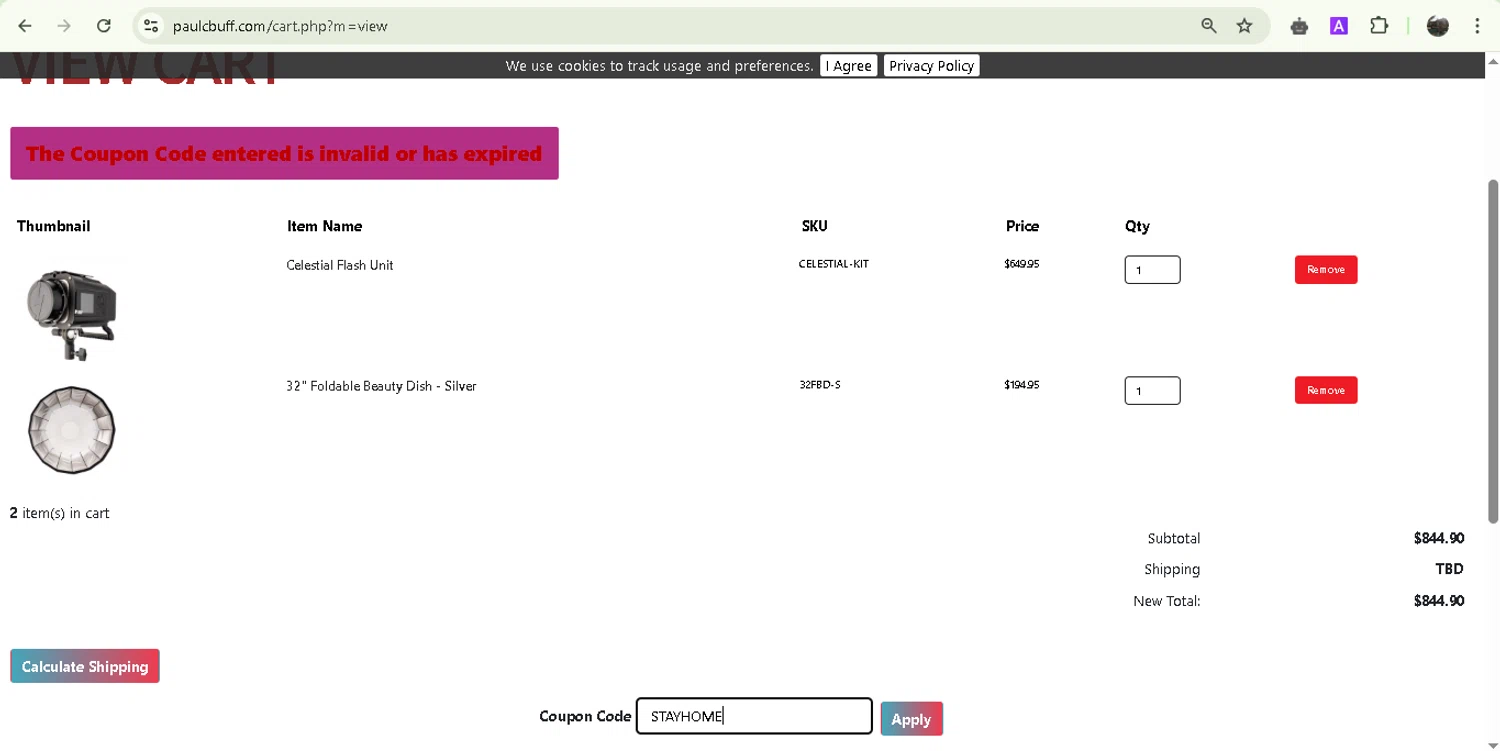Remove the 32" Foldable Beauty Dish
1500x751 pixels.
pos(1326,390)
